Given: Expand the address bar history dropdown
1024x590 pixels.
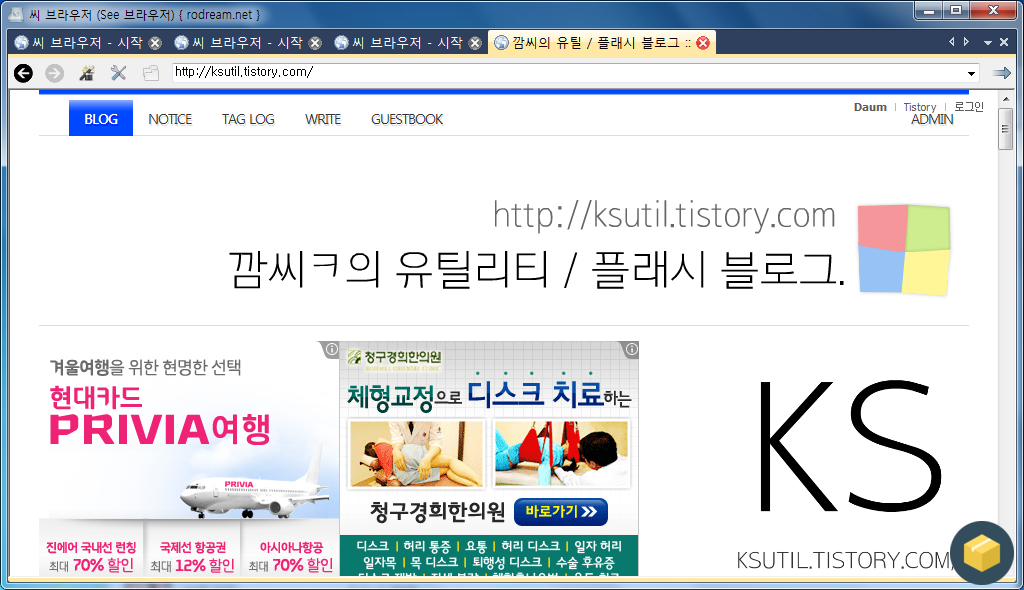Looking at the screenshot, I should tap(971, 73).
